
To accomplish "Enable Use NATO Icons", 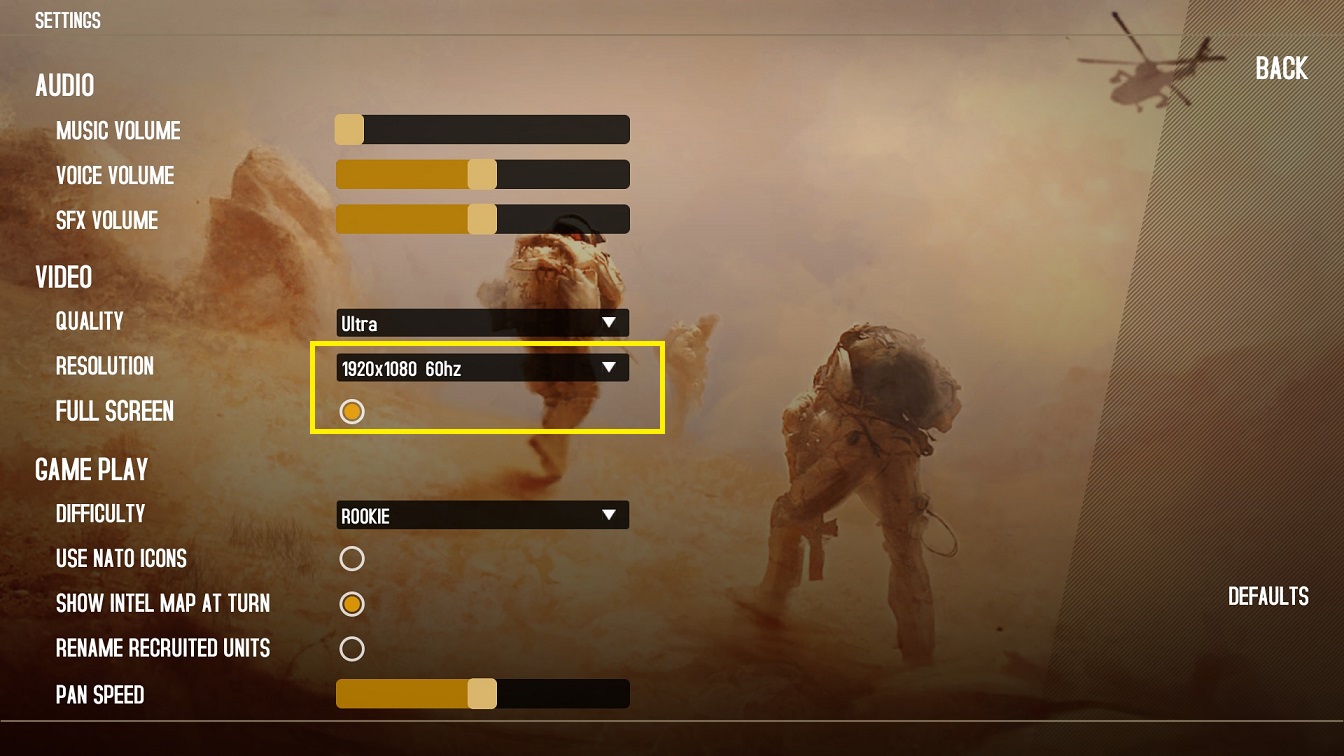I will click(x=352, y=558).
